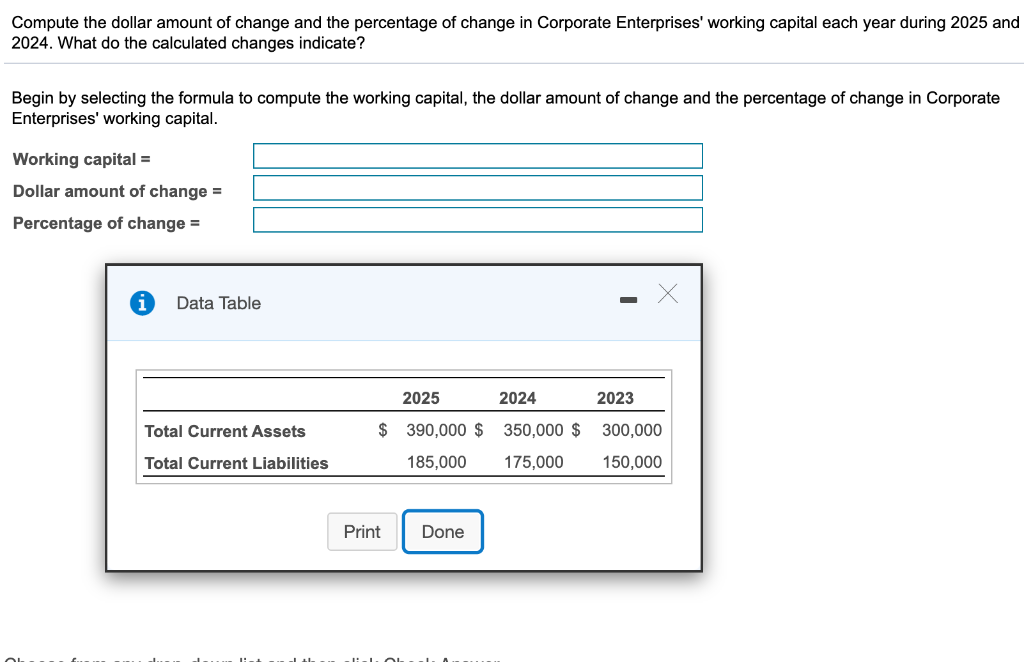1024x662 pixels.
Task: Click the Done button to close the table
Action: 442,531
